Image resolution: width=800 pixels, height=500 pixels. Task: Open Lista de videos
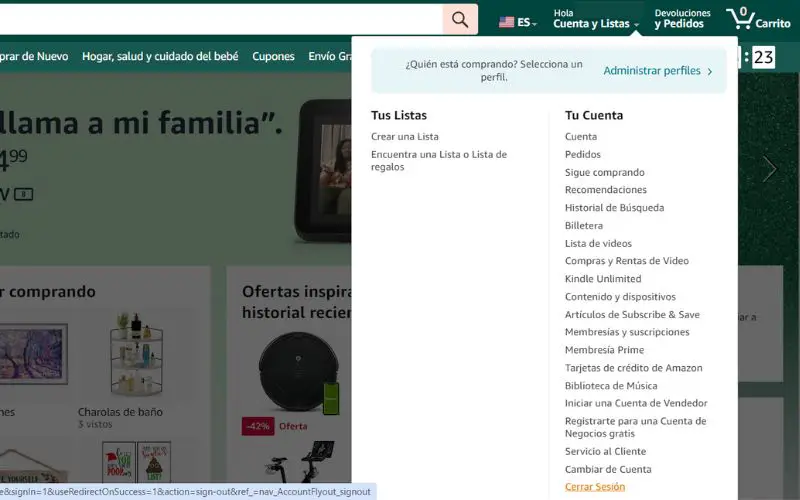598,243
